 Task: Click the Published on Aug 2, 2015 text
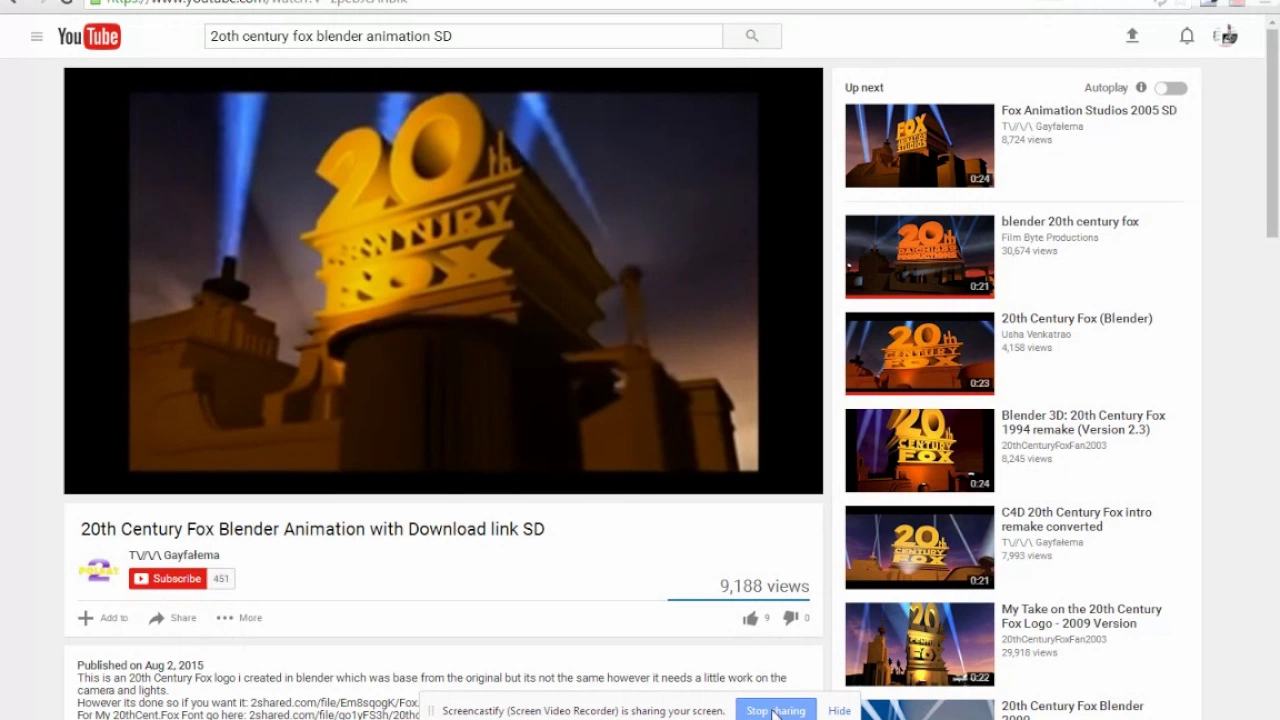140,665
